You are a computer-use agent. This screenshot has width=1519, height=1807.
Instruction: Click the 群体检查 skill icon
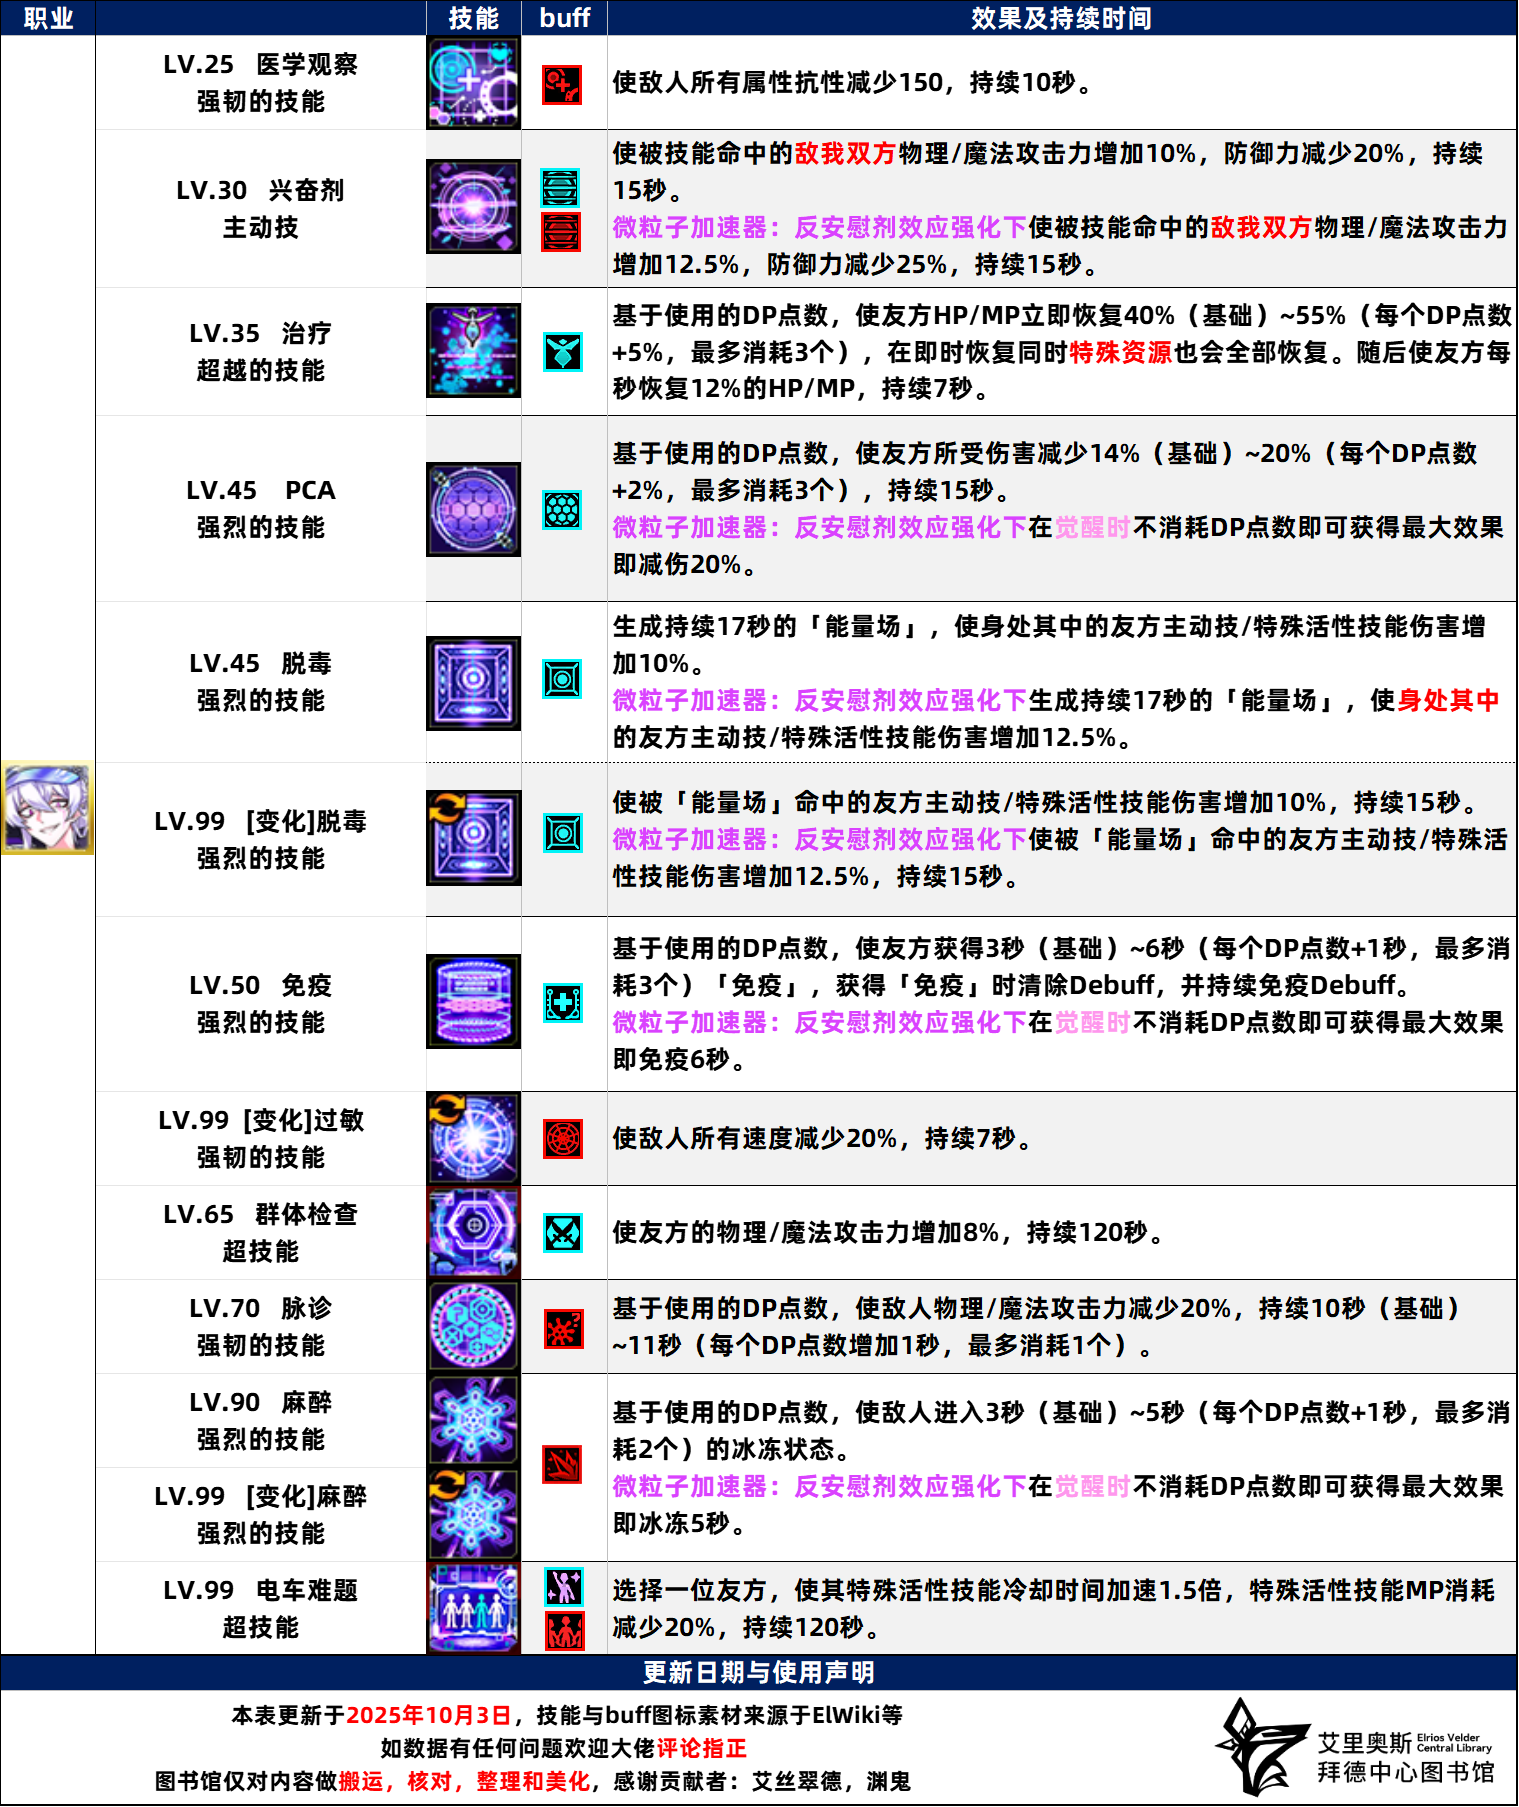[x=473, y=1232]
